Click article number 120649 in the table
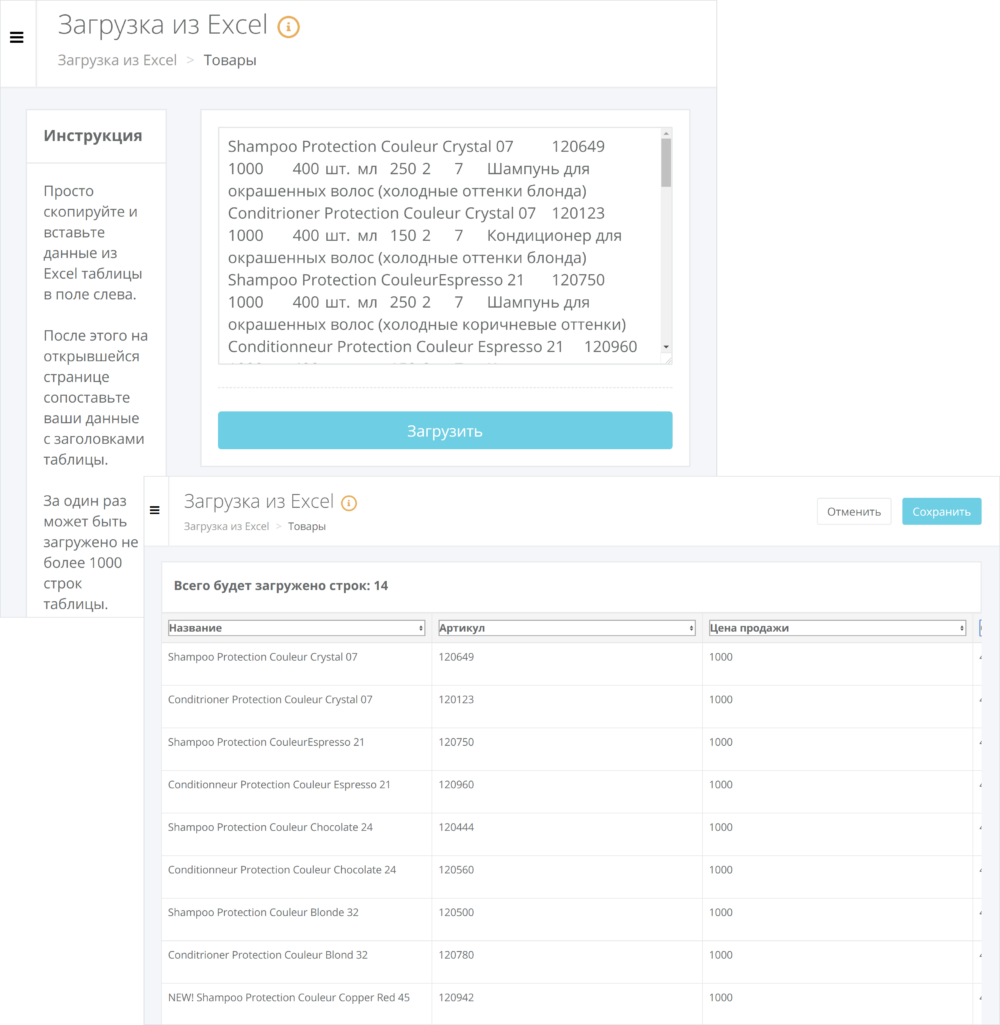1000x1025 pixels. (x=456, y=657)
